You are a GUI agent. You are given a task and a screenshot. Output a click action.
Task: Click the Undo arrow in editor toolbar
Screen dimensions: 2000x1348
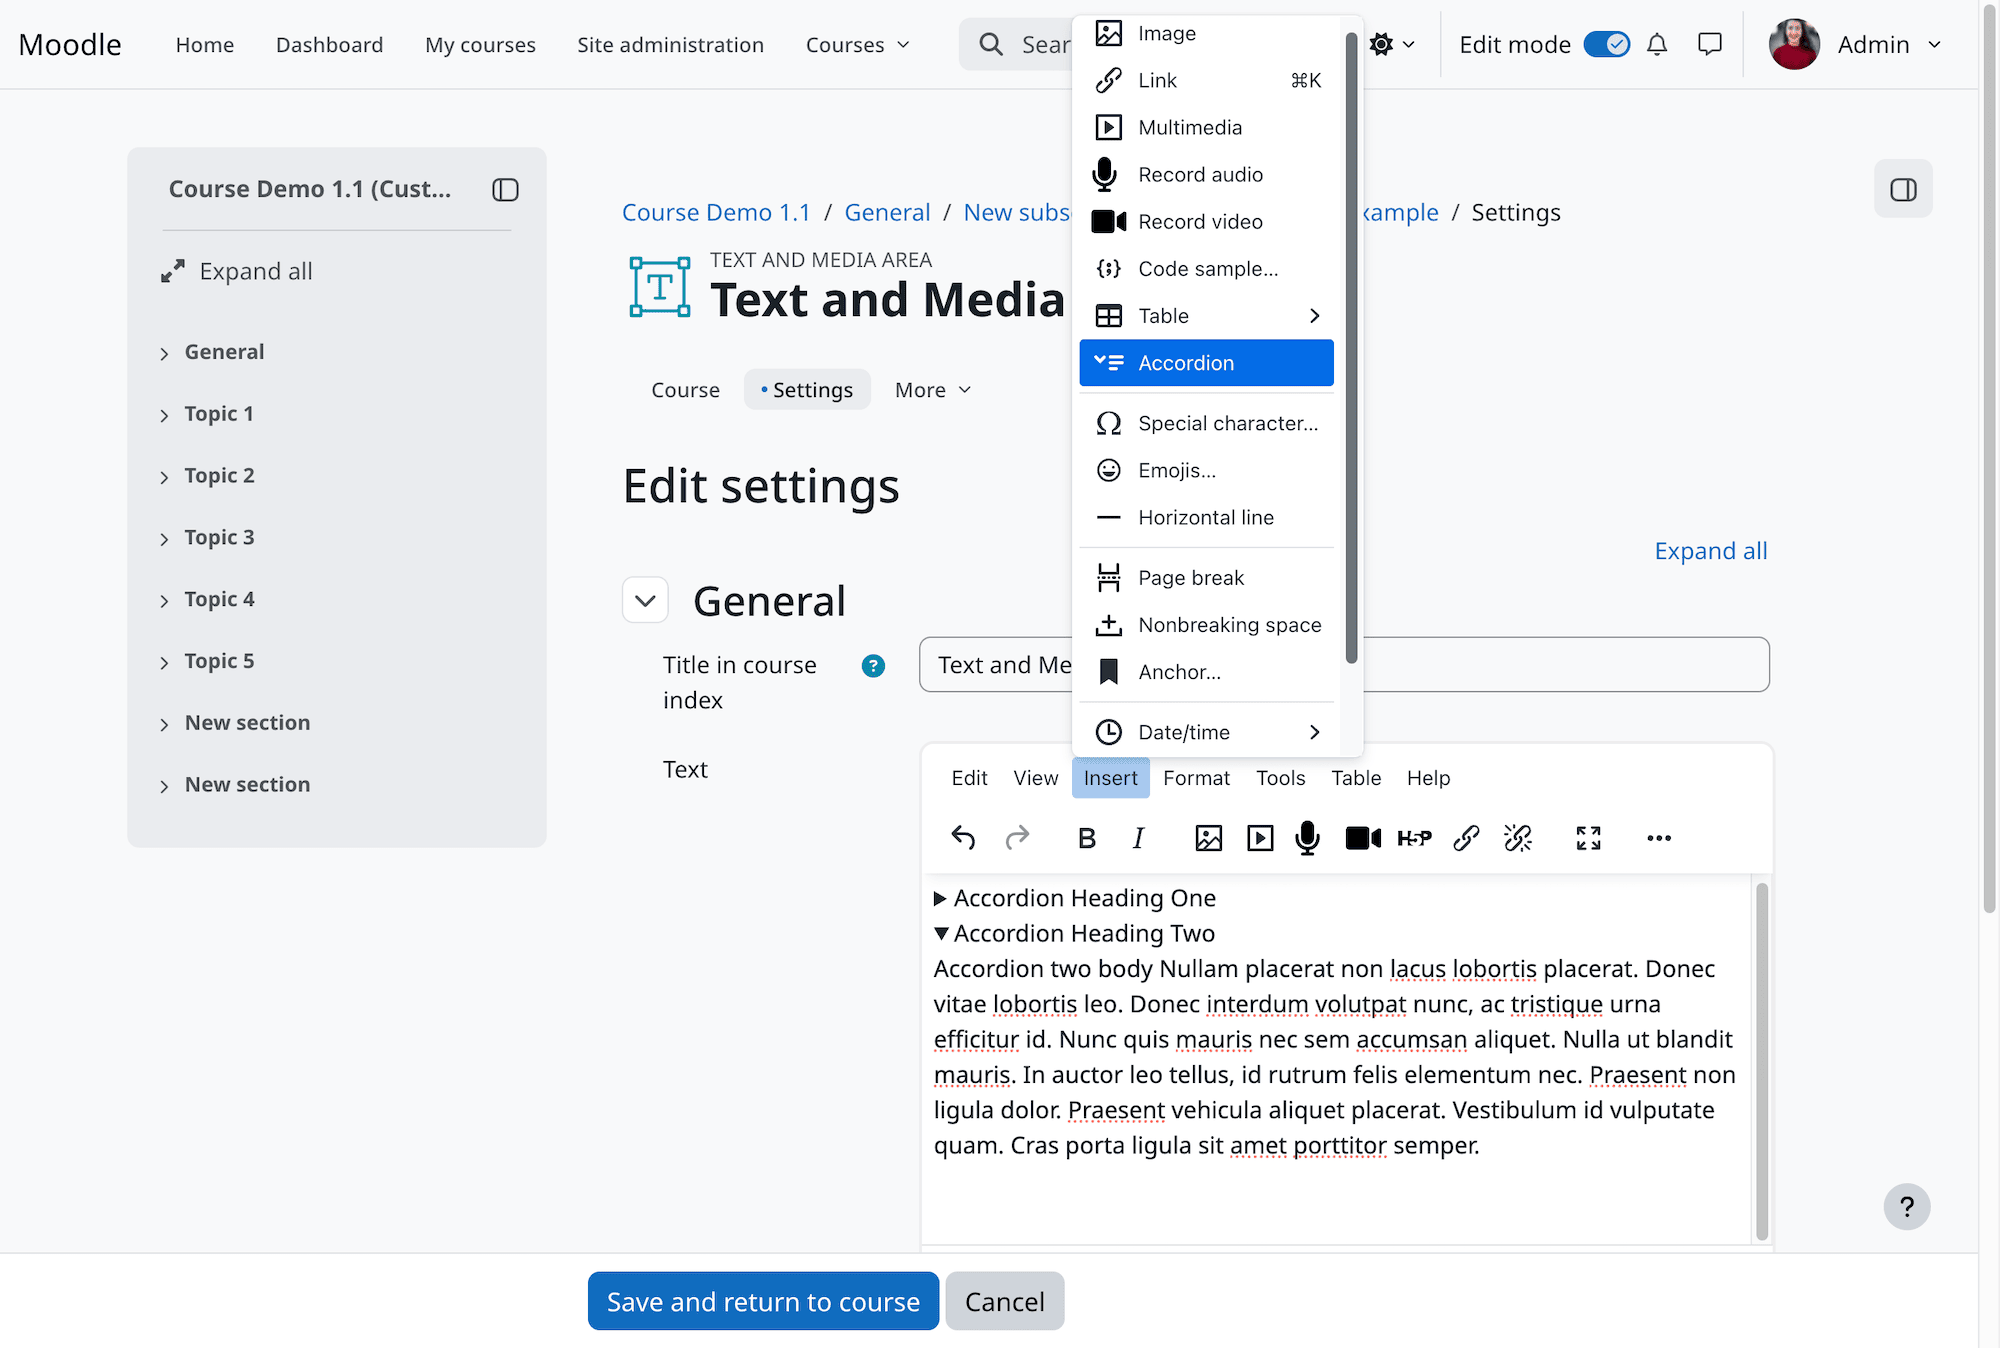[x=963, y=838]
